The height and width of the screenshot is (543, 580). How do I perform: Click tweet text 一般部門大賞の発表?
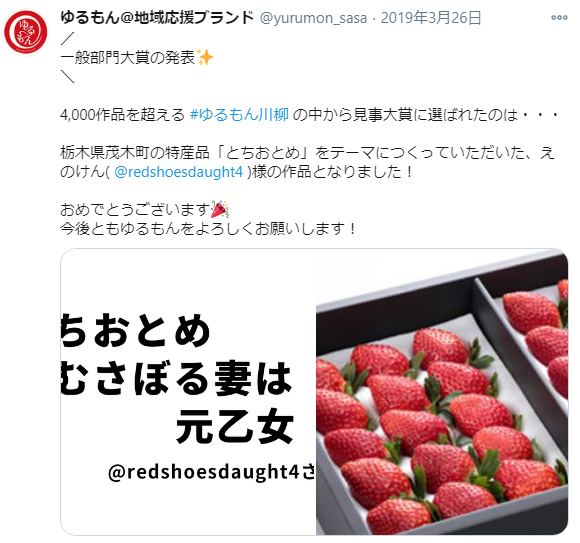point(128,58)
